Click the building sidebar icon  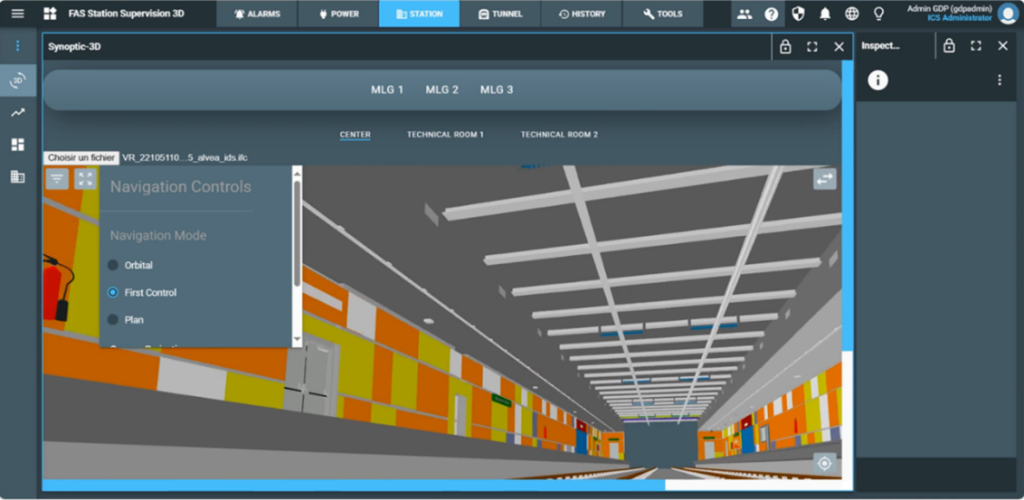[x=17, y=177]
